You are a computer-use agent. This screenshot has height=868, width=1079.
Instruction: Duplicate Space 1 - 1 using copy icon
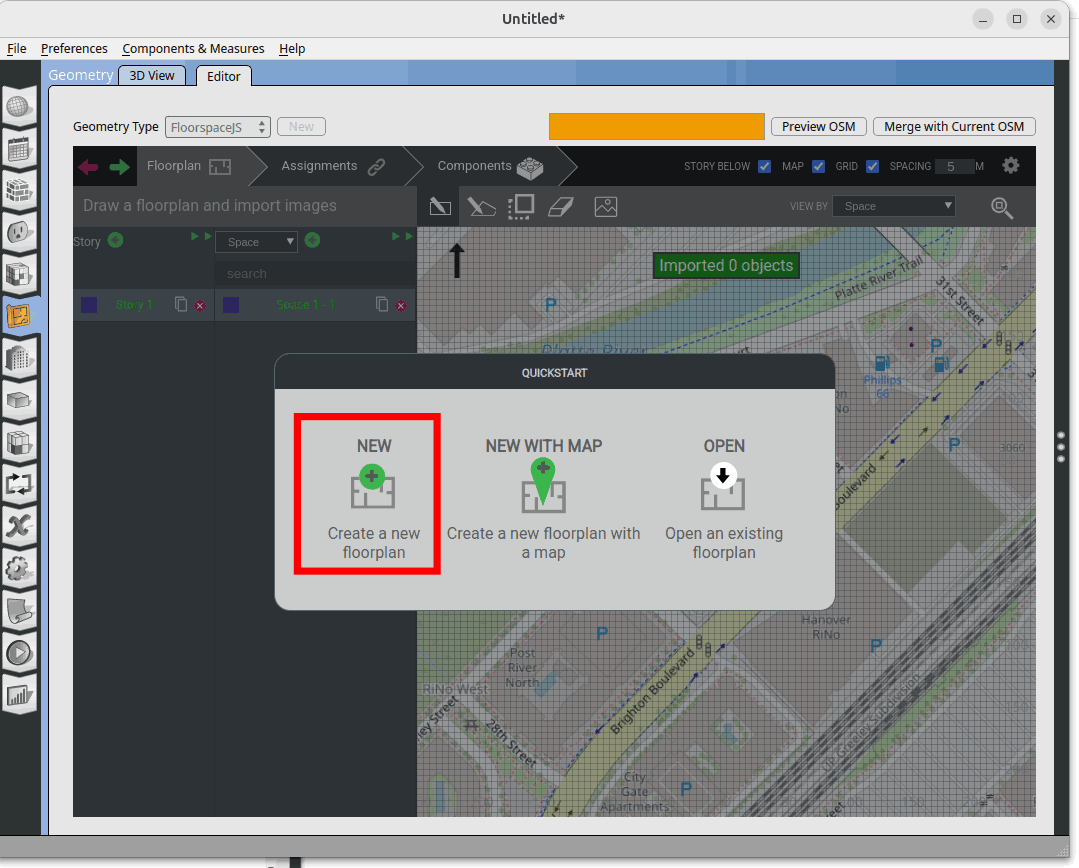pos(381,305)
